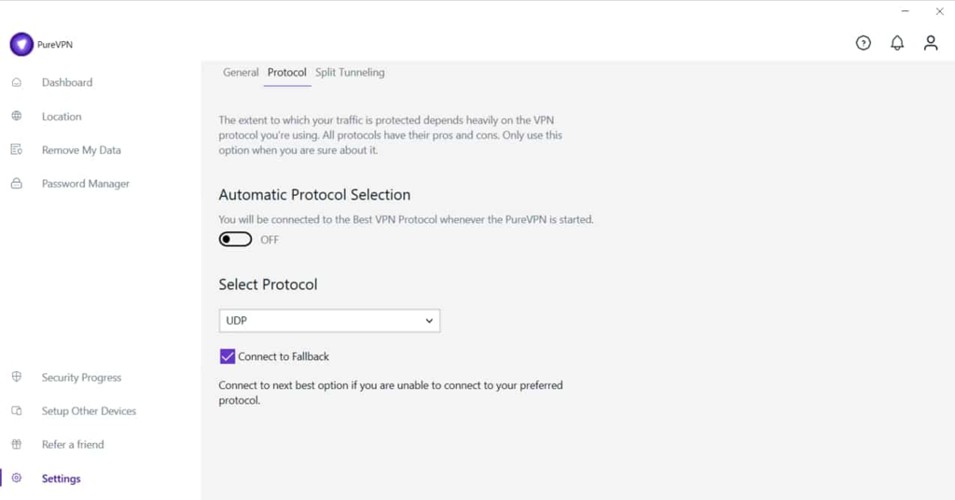
Task: Click the Remove My Data icon
Action: click(17, 150)
